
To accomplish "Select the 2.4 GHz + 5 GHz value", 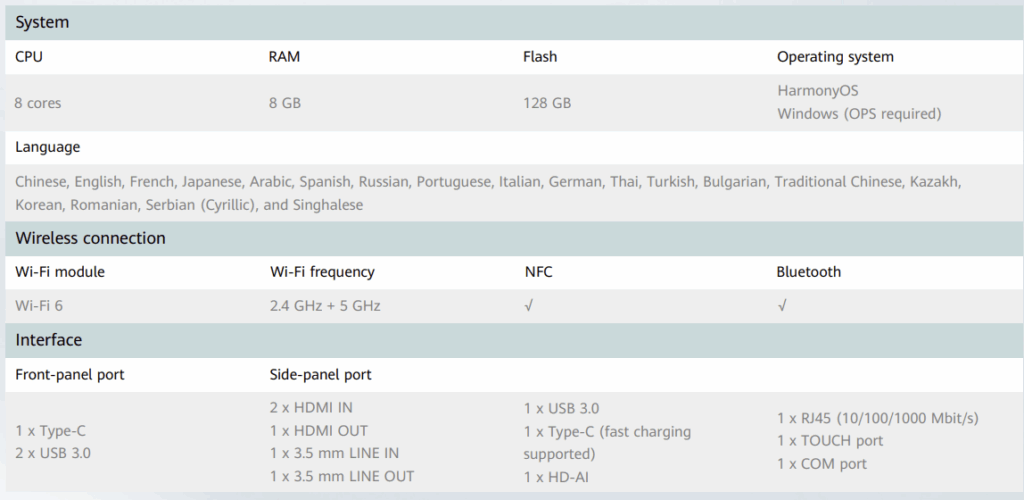I will pyautogui.click(x=325, y=305).
